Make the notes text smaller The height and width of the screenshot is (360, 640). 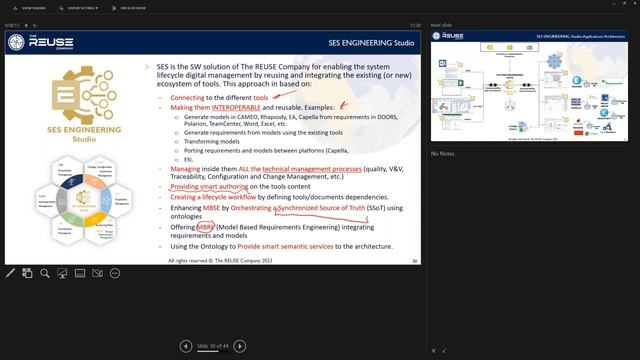coord(444,350)
